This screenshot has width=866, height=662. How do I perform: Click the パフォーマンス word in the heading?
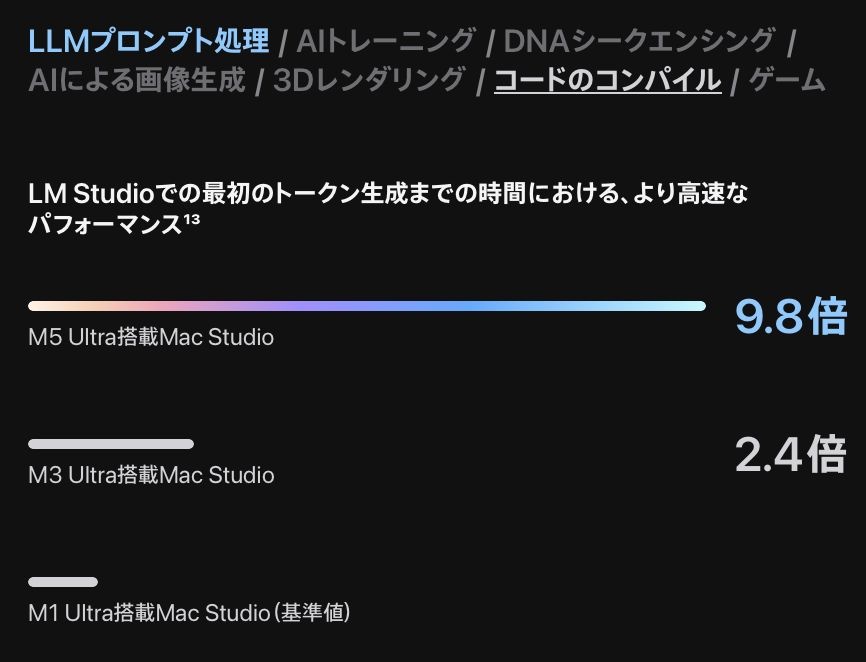(x=105, y=224)
